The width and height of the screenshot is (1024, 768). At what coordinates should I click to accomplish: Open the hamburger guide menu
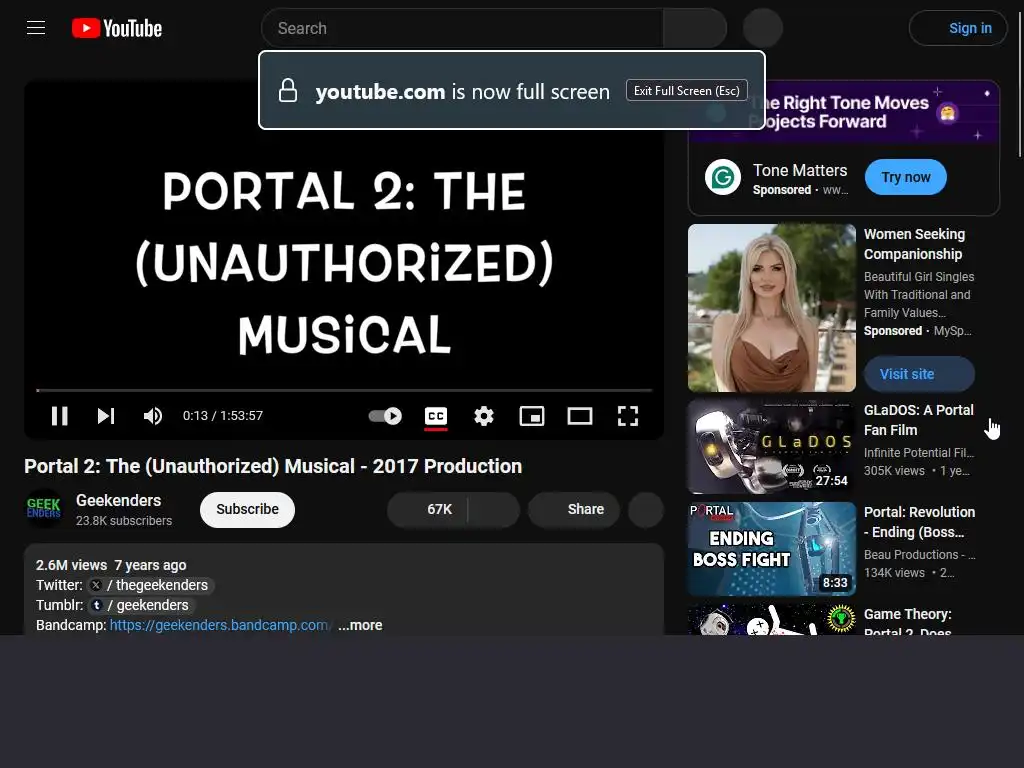(36, 28)
